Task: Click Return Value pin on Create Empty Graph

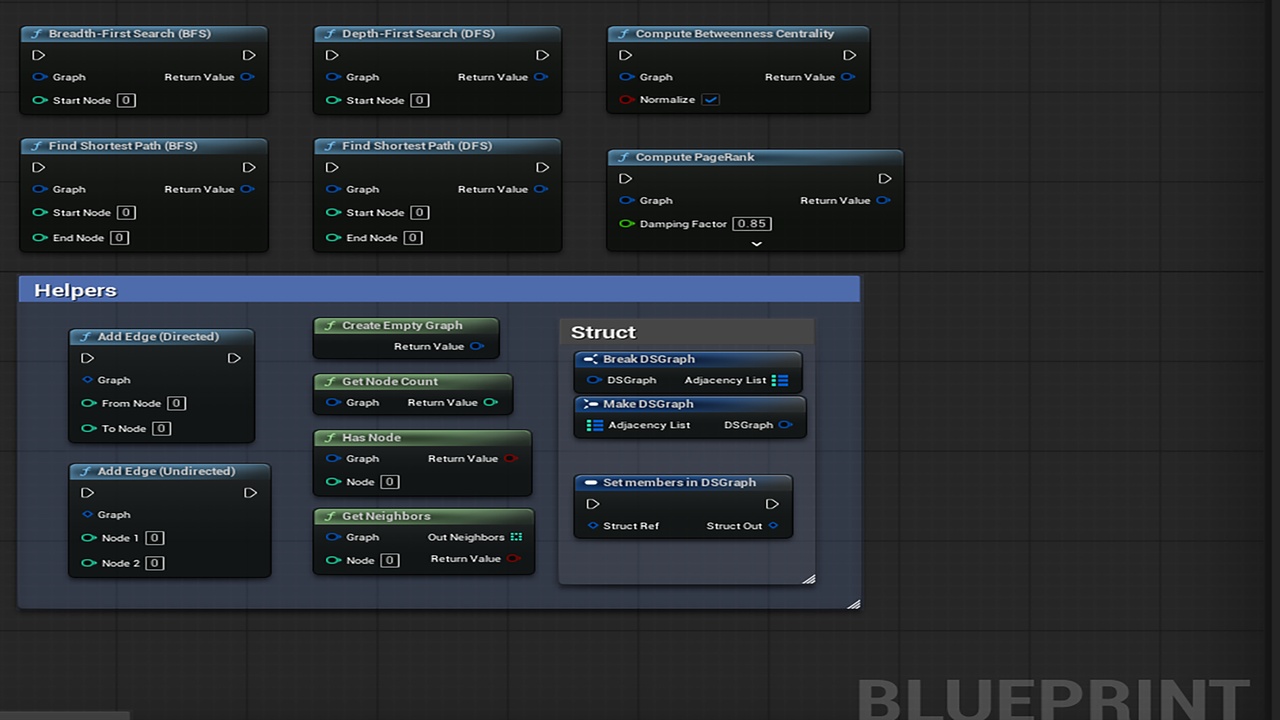Action: pyautogui.click(x=476, y=347)
